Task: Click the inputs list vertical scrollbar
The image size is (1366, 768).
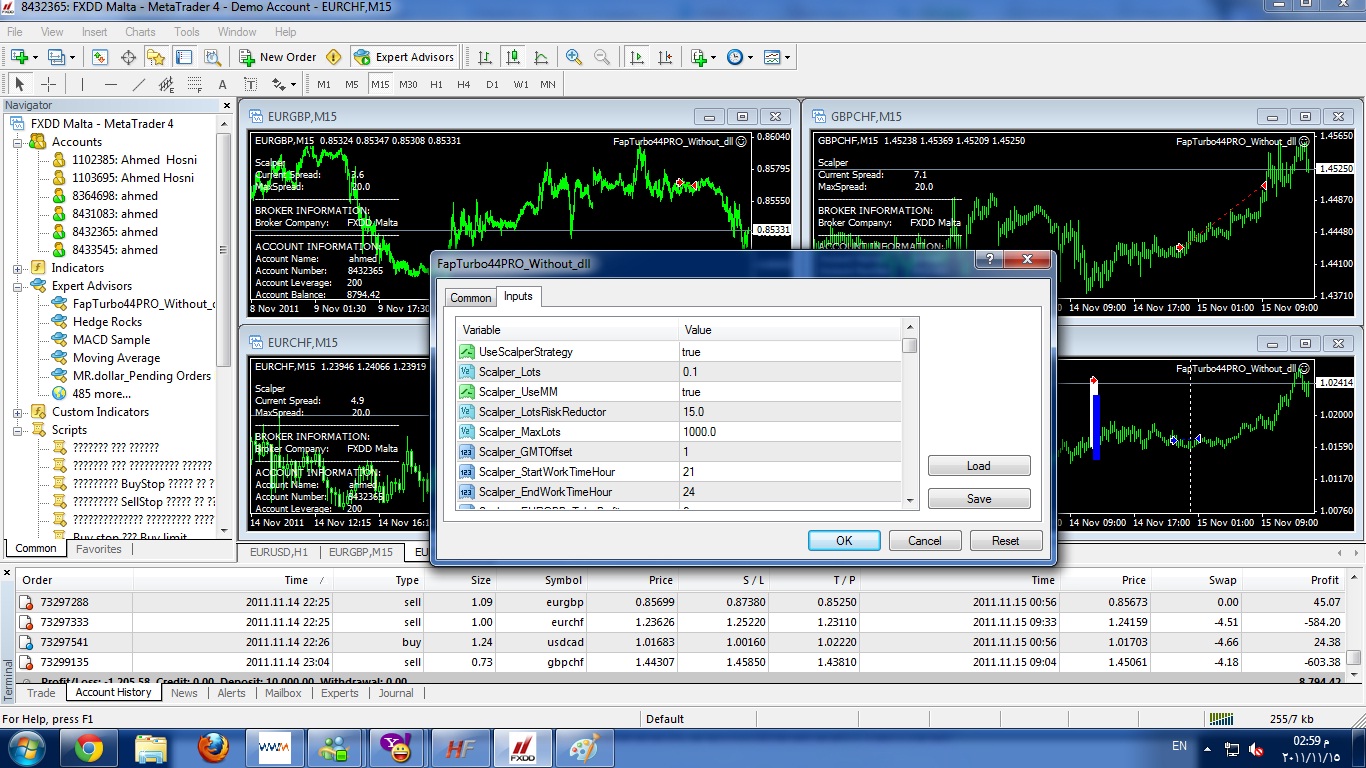Action: tap(910, 413)
